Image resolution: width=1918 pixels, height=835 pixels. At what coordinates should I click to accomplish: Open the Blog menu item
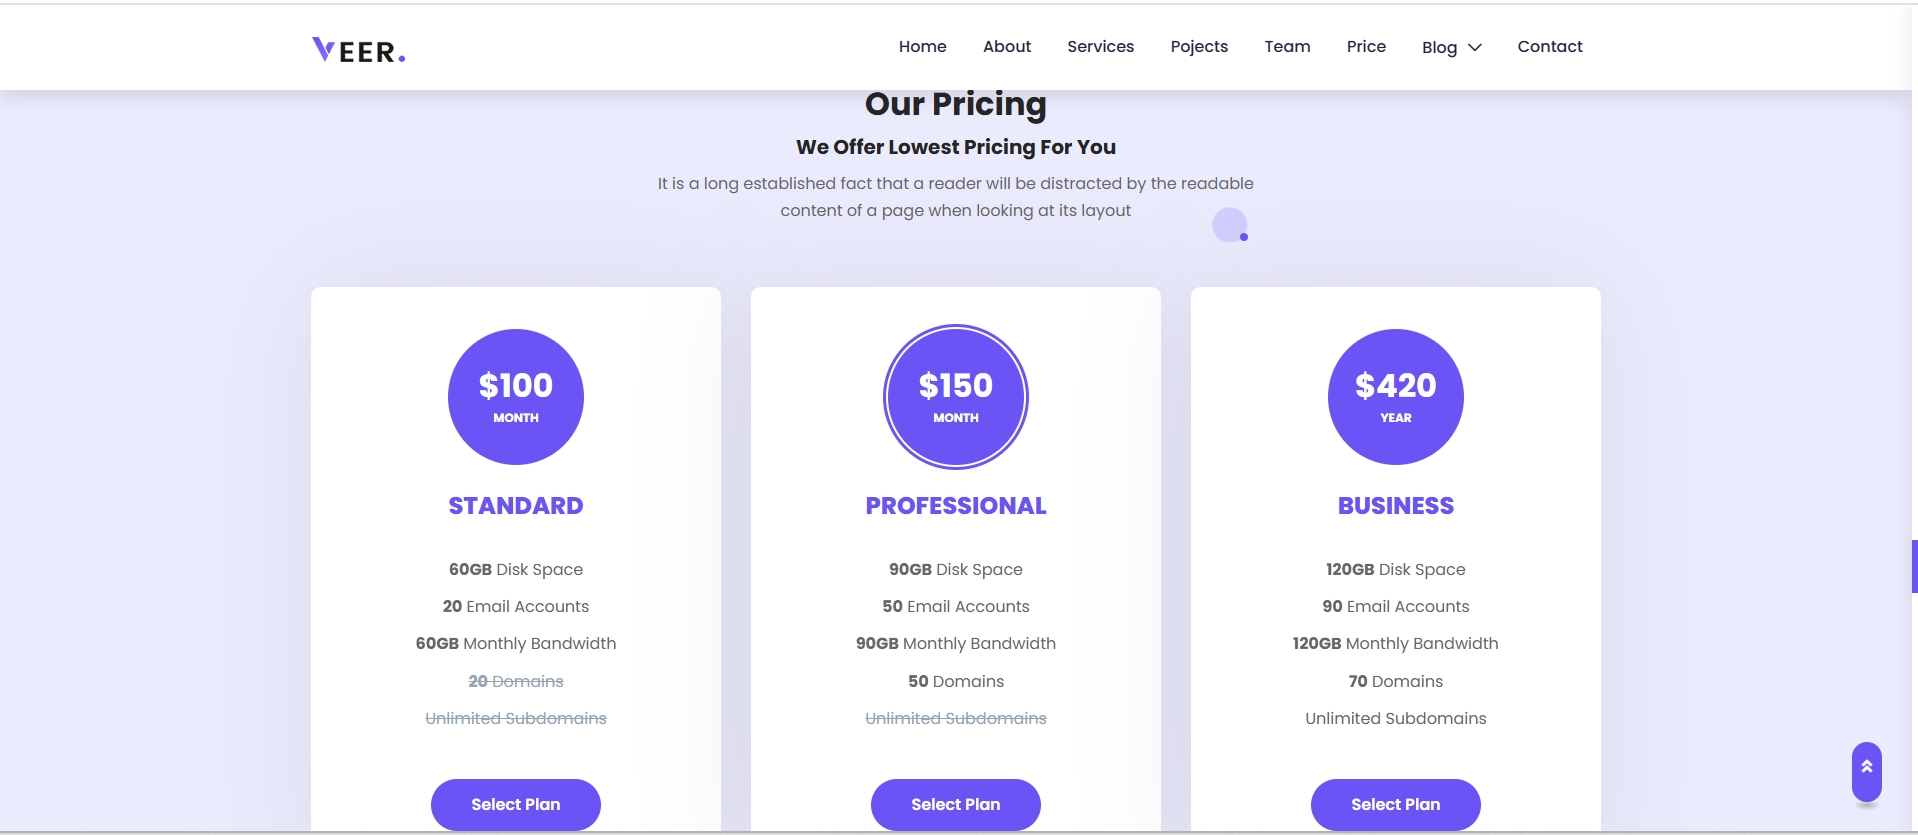coord(1439,47)
